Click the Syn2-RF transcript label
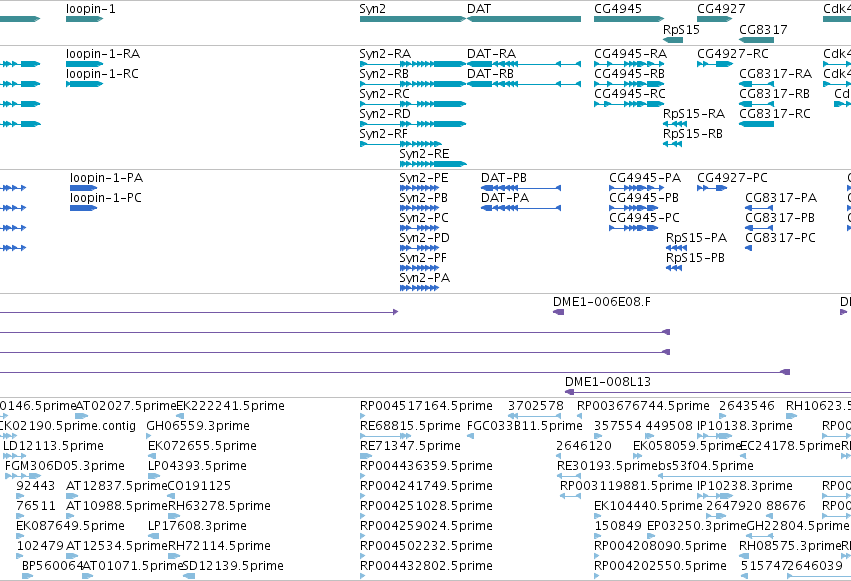This screenshot has width=851, height=581. point(383,134)
